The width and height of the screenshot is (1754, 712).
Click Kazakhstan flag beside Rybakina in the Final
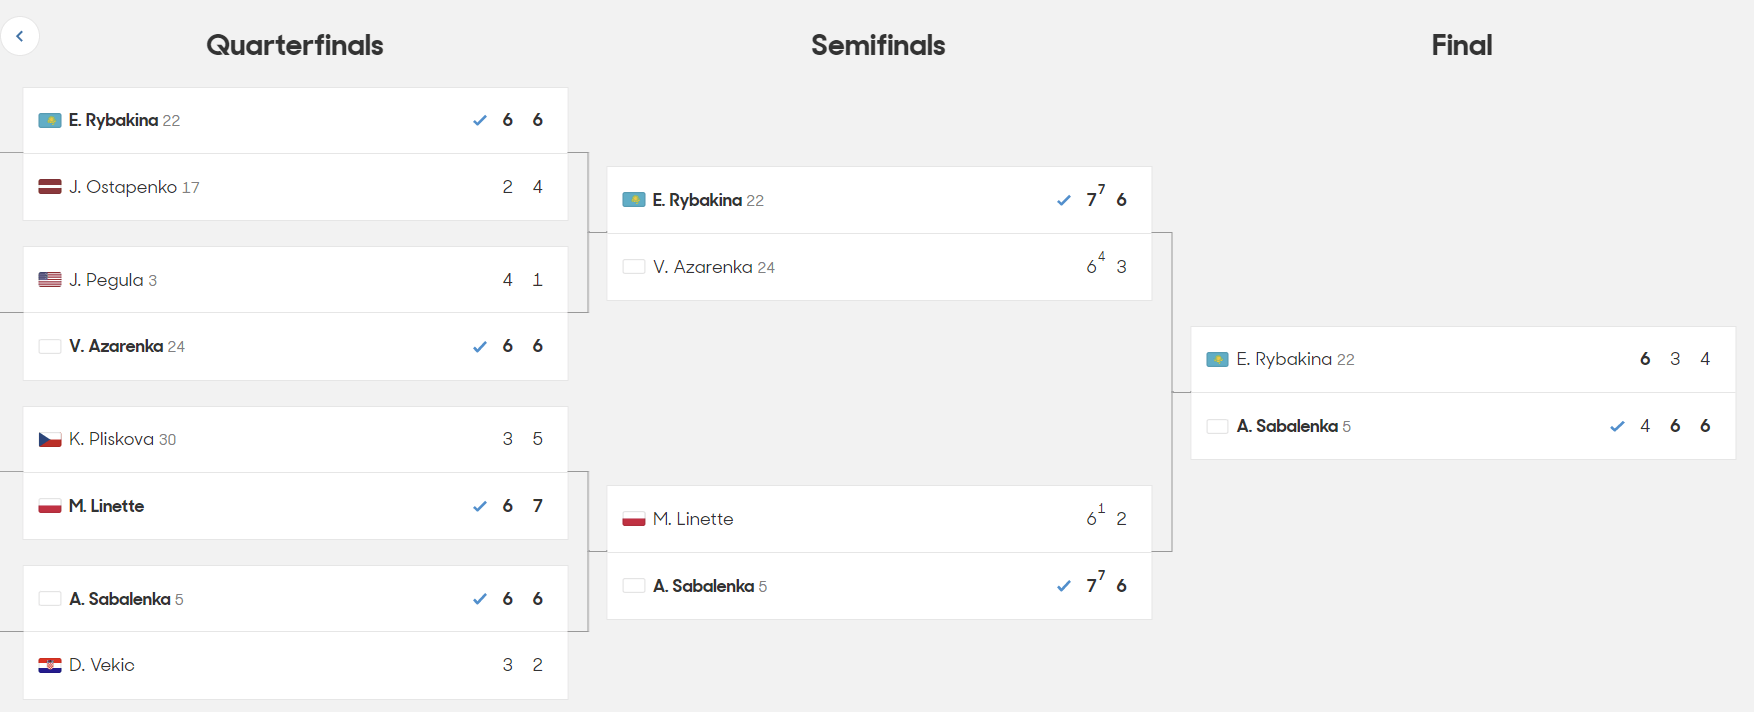(1217, 359)
